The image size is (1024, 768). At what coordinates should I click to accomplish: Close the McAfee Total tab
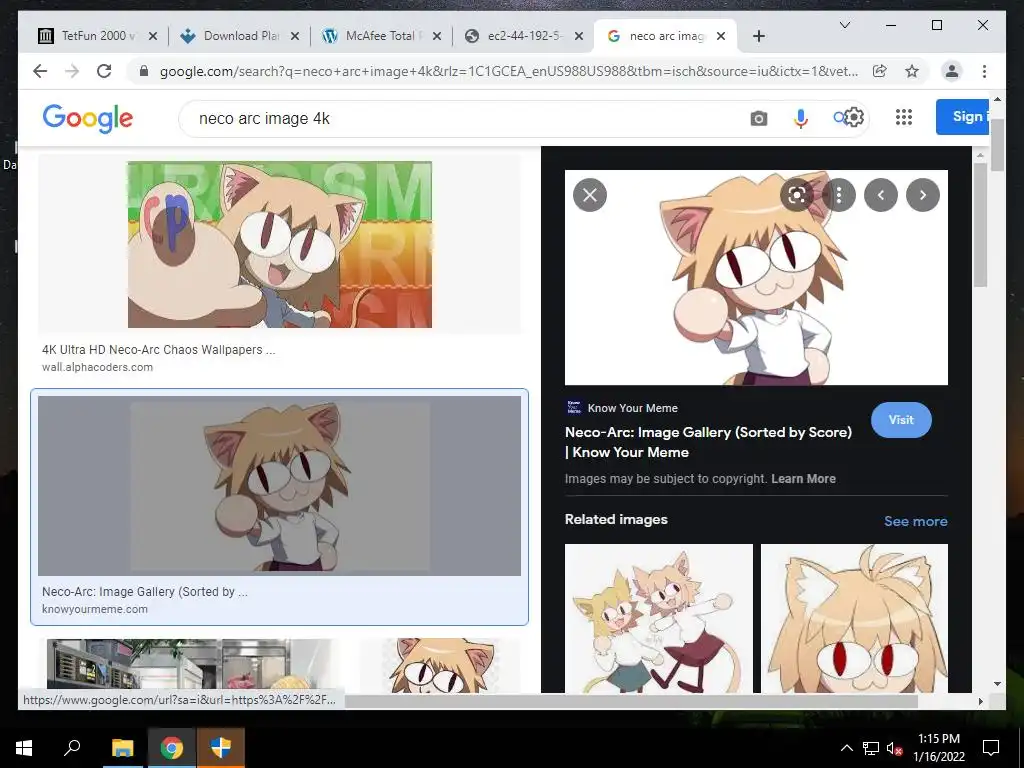(437, 36)
